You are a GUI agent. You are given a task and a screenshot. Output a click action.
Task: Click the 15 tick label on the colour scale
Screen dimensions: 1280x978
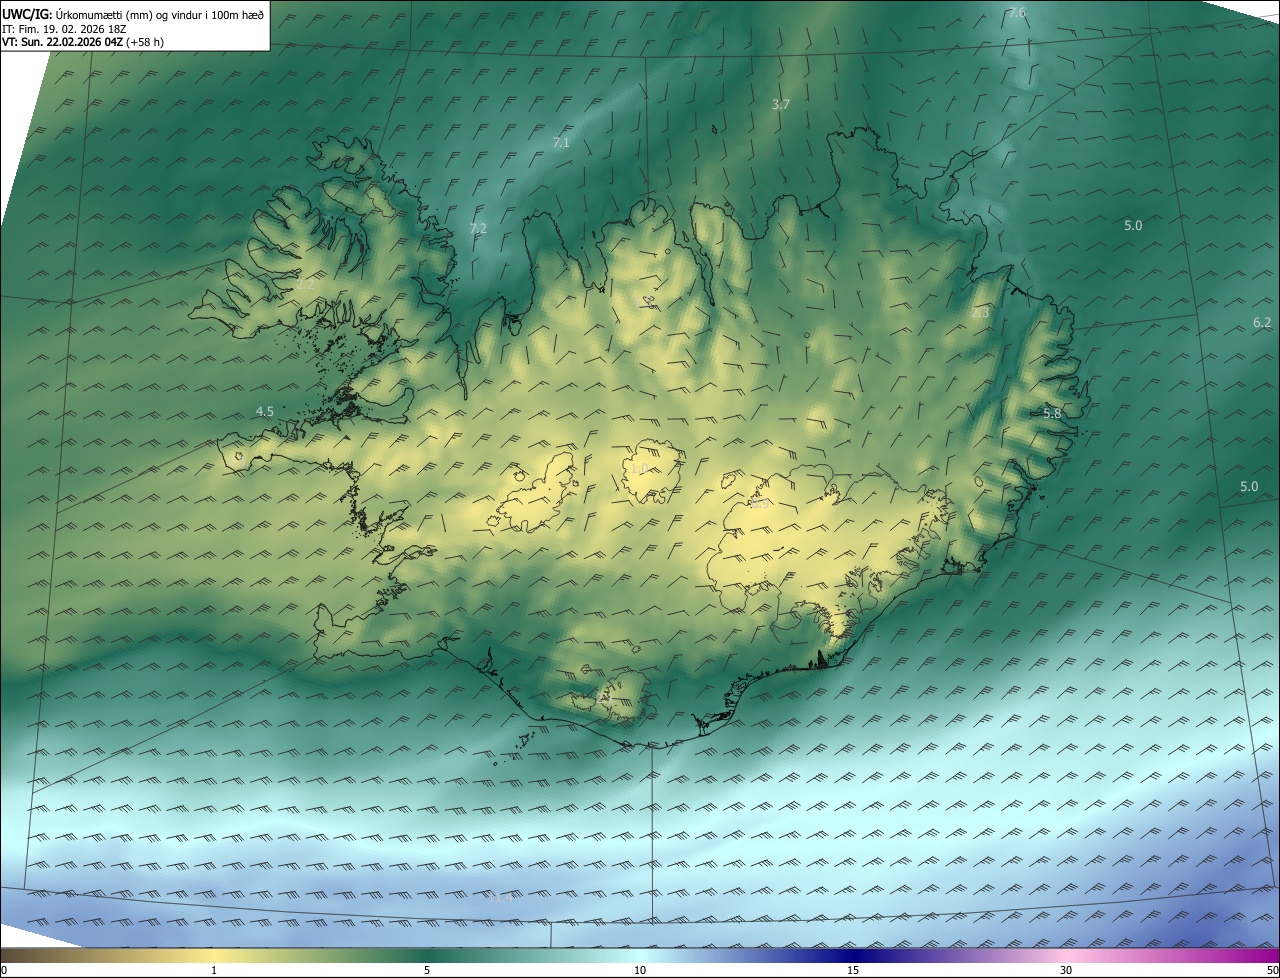click(853, 970)
